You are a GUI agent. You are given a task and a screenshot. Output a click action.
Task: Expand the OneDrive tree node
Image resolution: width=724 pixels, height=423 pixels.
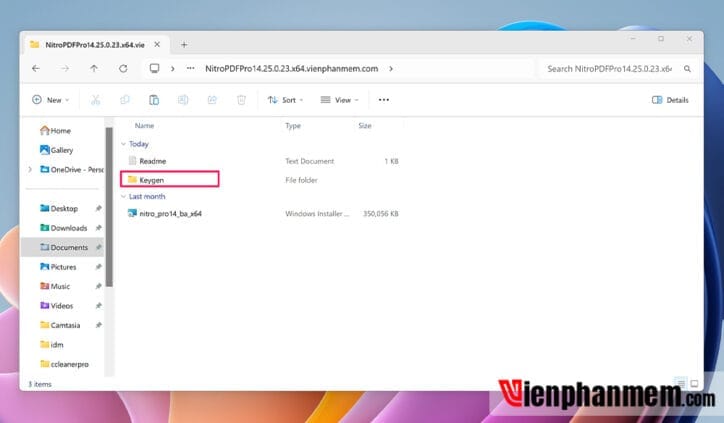[30, 169]
